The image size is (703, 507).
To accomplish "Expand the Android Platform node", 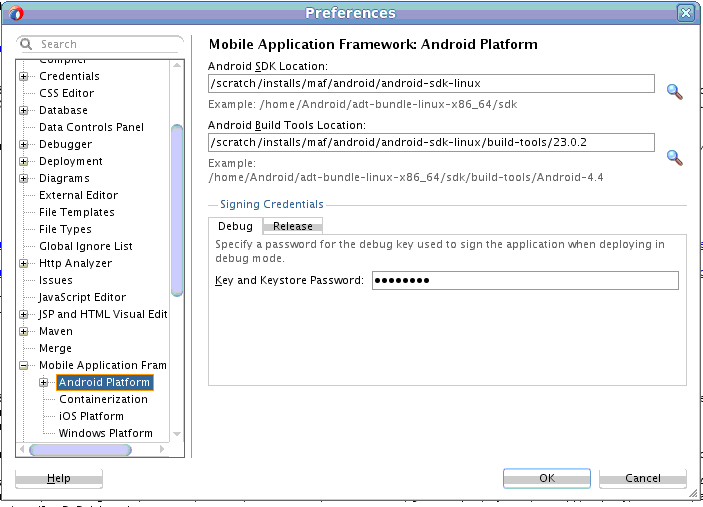I will (x=43, y=383).
